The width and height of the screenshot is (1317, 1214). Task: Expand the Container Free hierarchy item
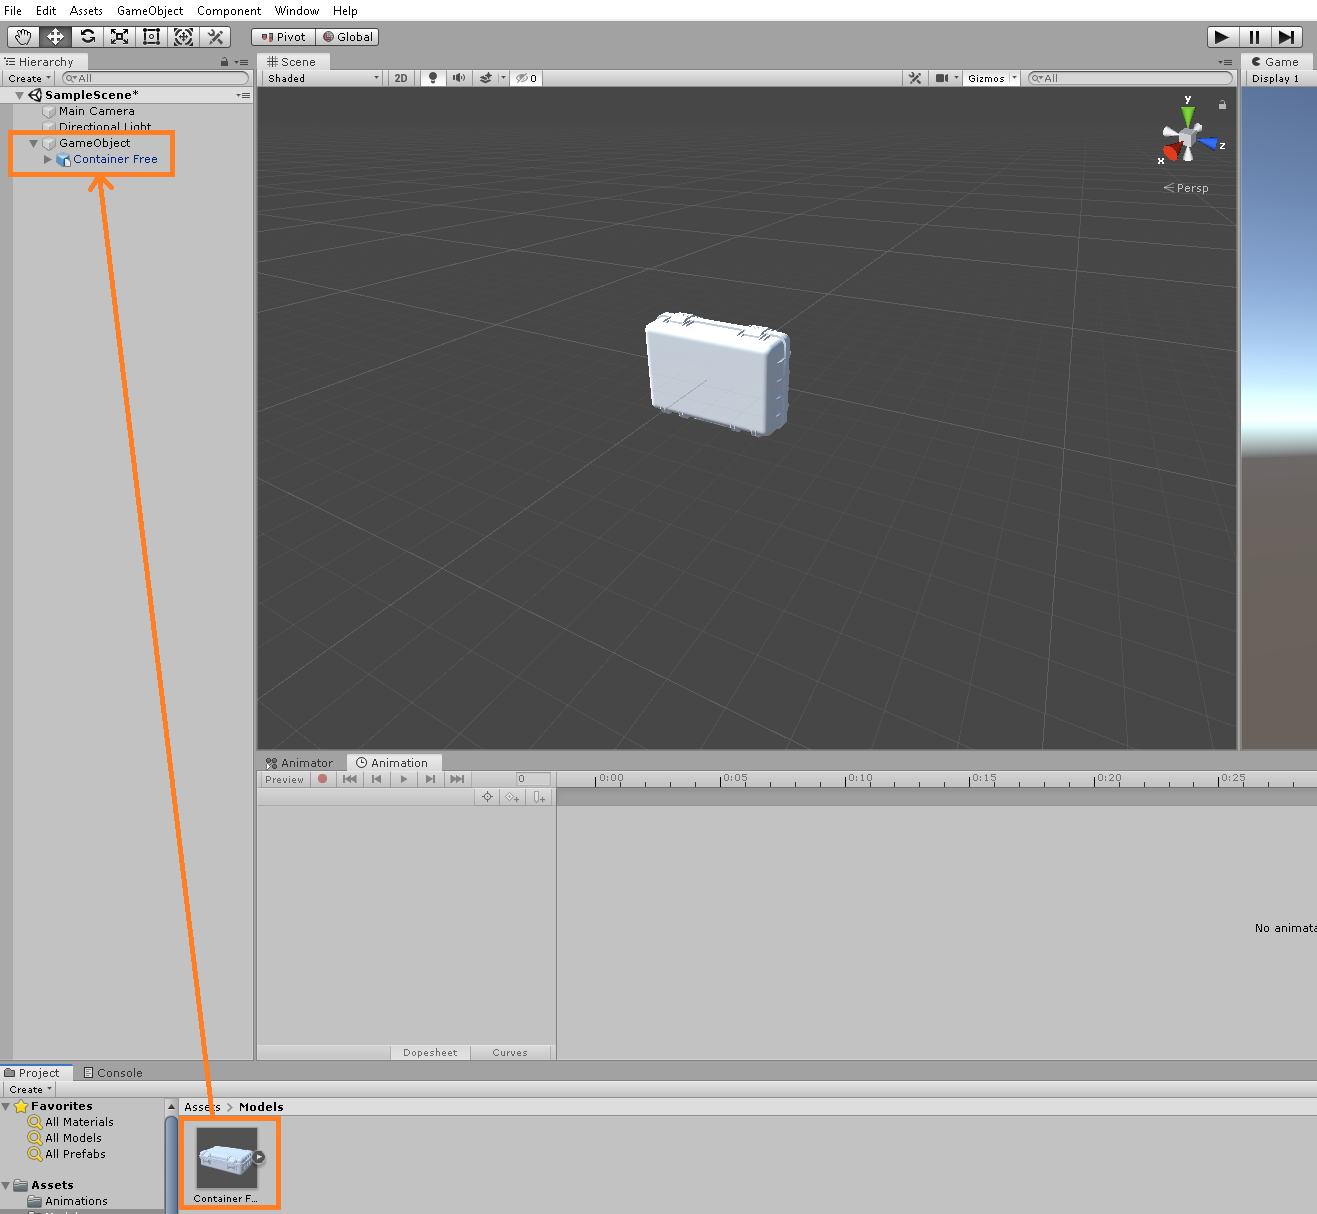(x=47, y=159)
